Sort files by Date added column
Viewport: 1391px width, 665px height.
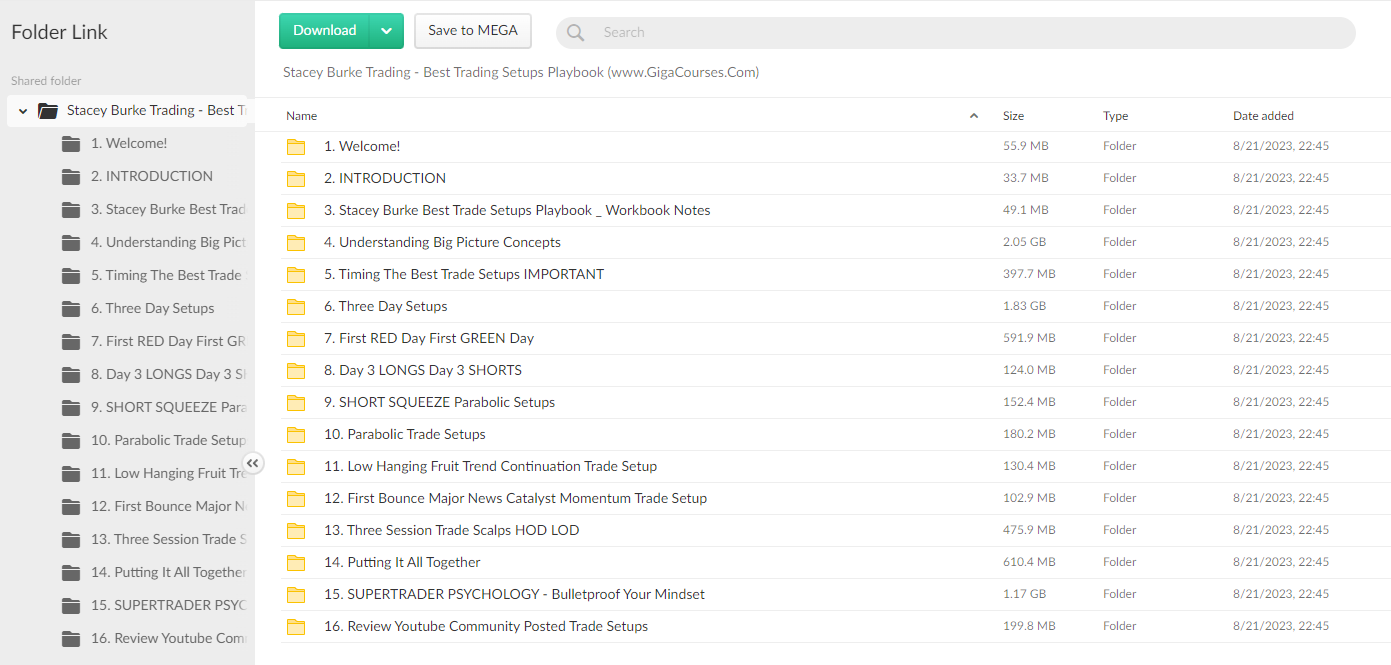tap(1262, 116)
